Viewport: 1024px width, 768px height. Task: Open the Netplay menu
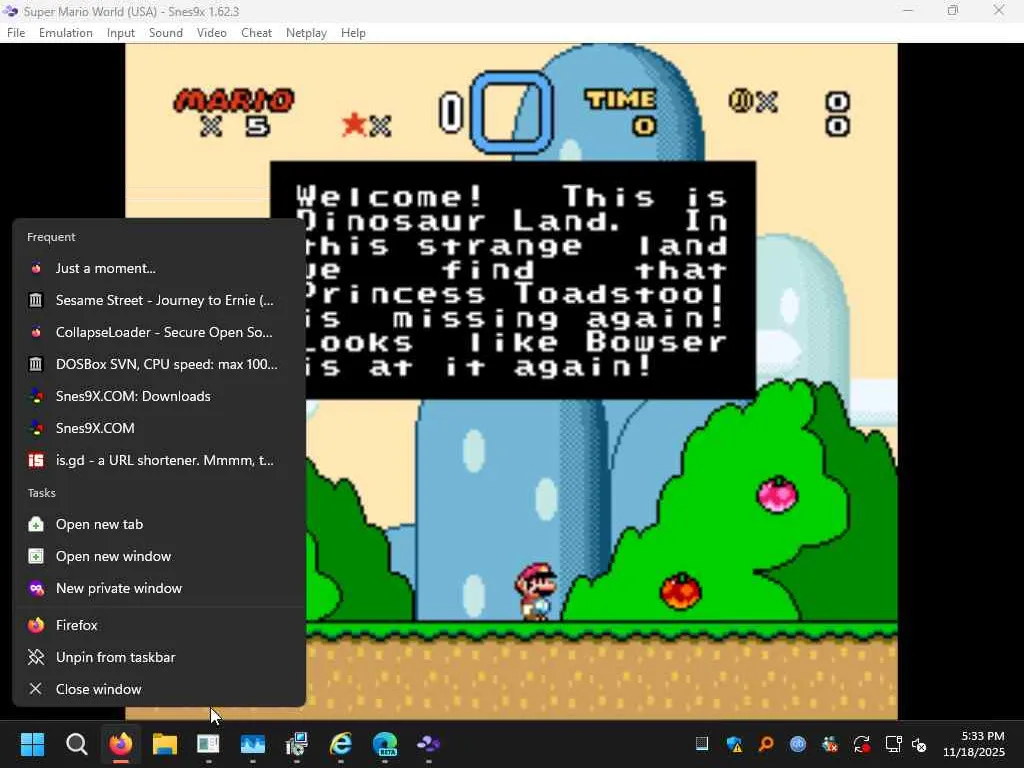coord(306,33)
